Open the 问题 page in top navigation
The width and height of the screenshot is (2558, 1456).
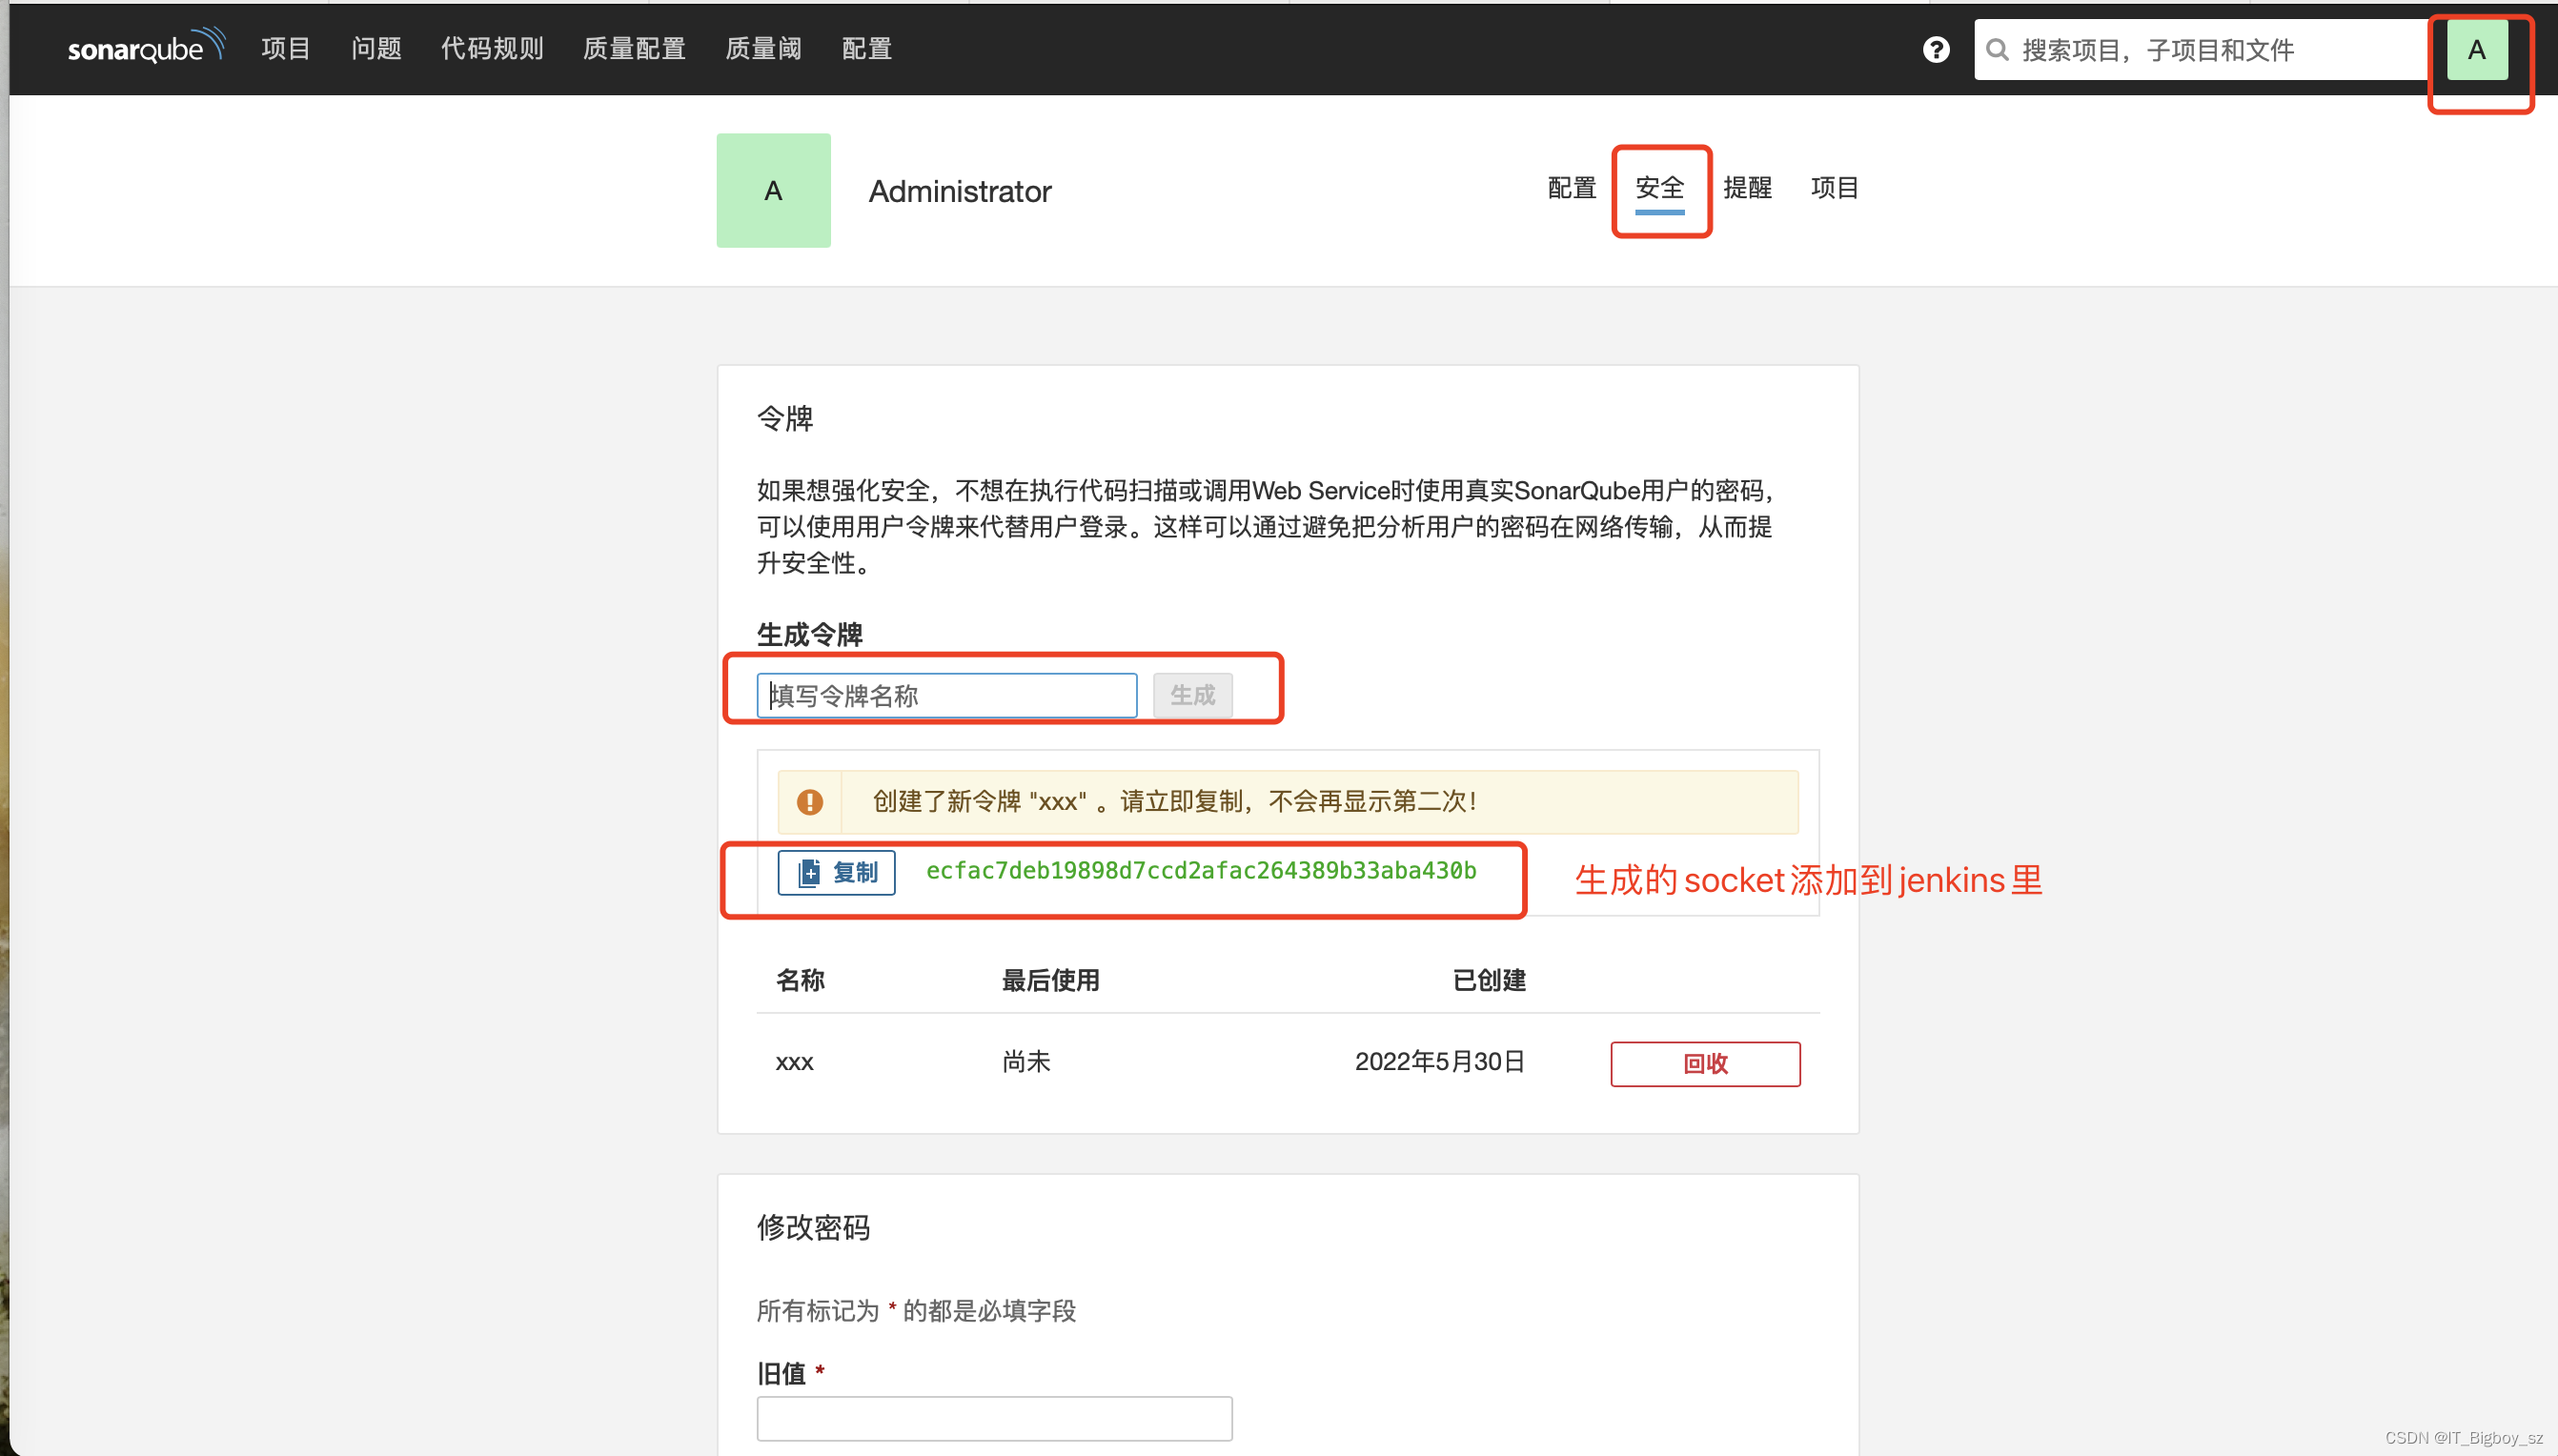[376, 48]
